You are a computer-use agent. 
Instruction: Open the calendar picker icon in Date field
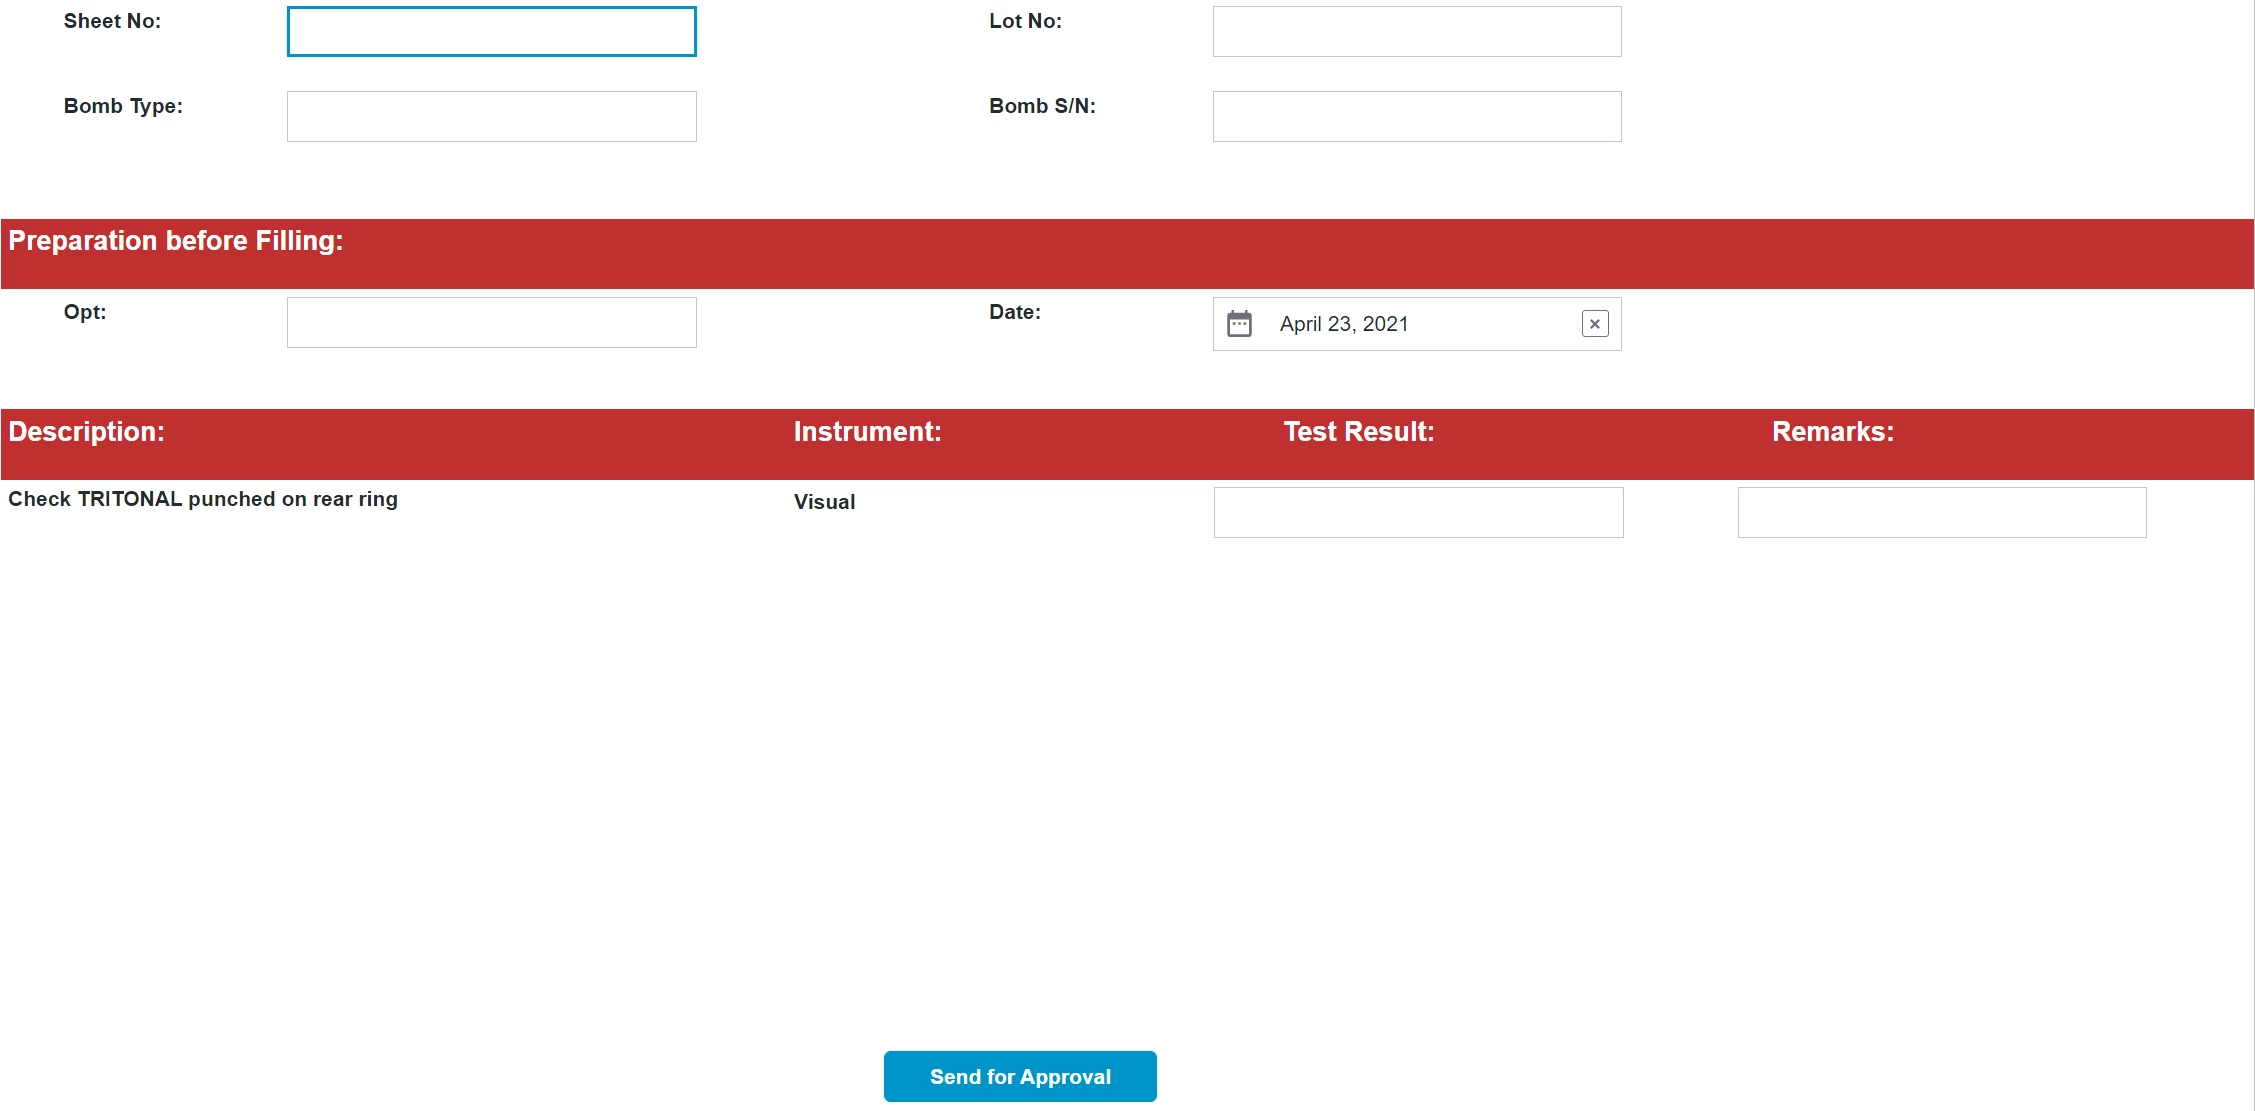1239,324
